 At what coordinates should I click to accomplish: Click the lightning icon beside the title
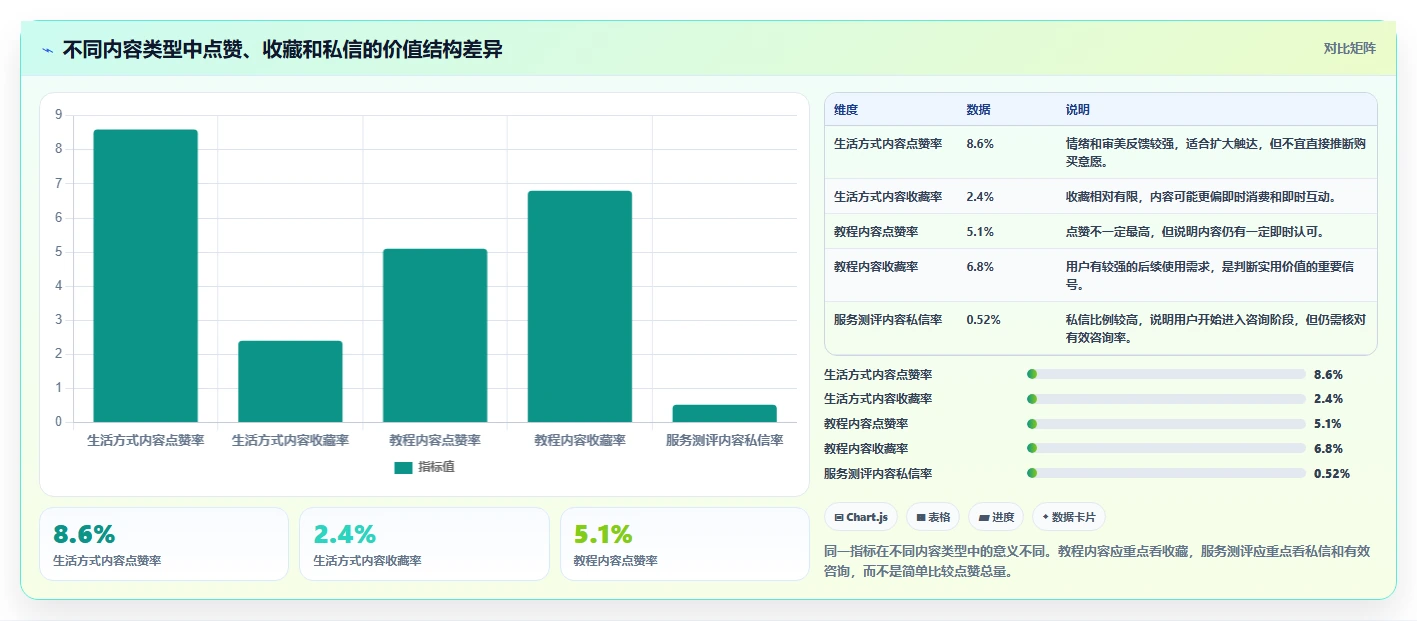click(x=47, y=50)
